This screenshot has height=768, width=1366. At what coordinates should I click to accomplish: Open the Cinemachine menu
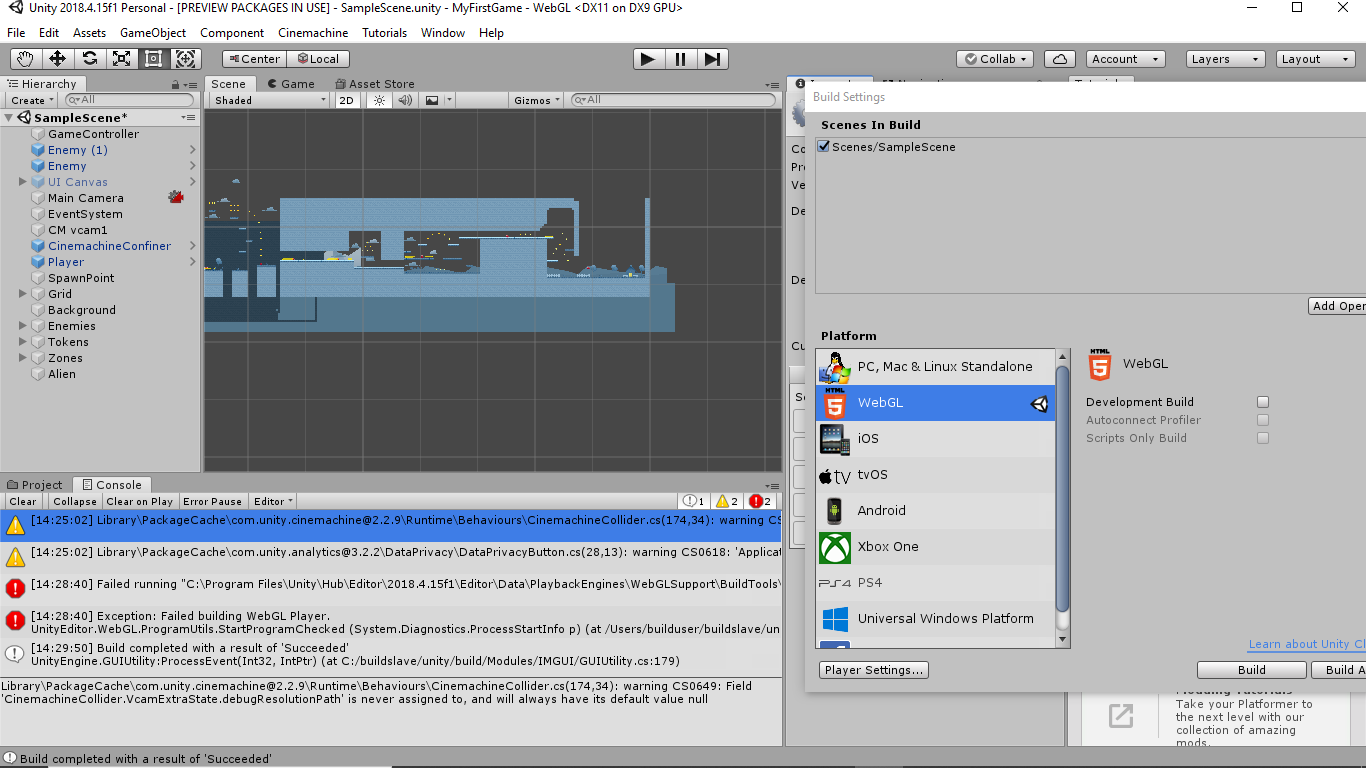[x=313, y=32]
